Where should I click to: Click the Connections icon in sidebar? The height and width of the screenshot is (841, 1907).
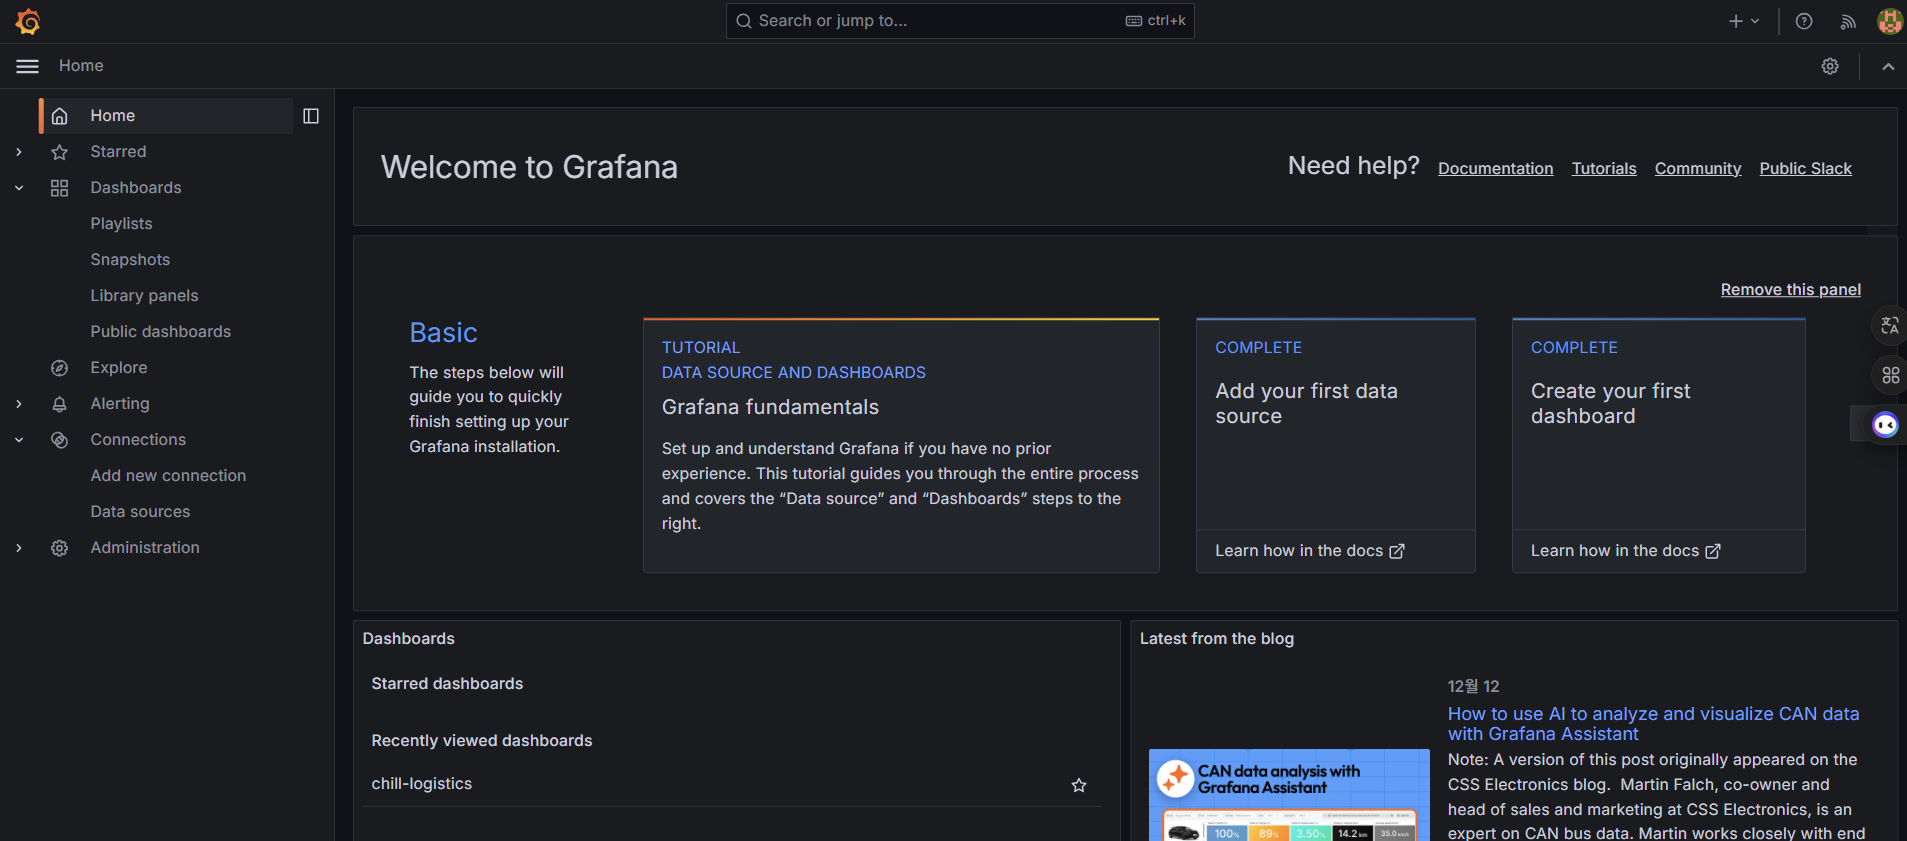coord(60,440)
